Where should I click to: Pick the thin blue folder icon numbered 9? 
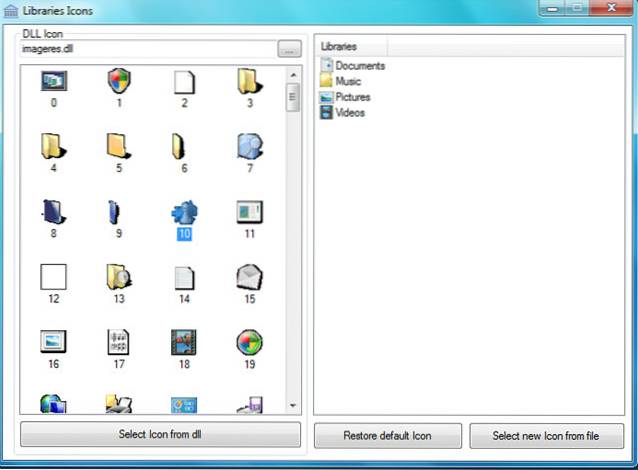(x=114, y=212)
